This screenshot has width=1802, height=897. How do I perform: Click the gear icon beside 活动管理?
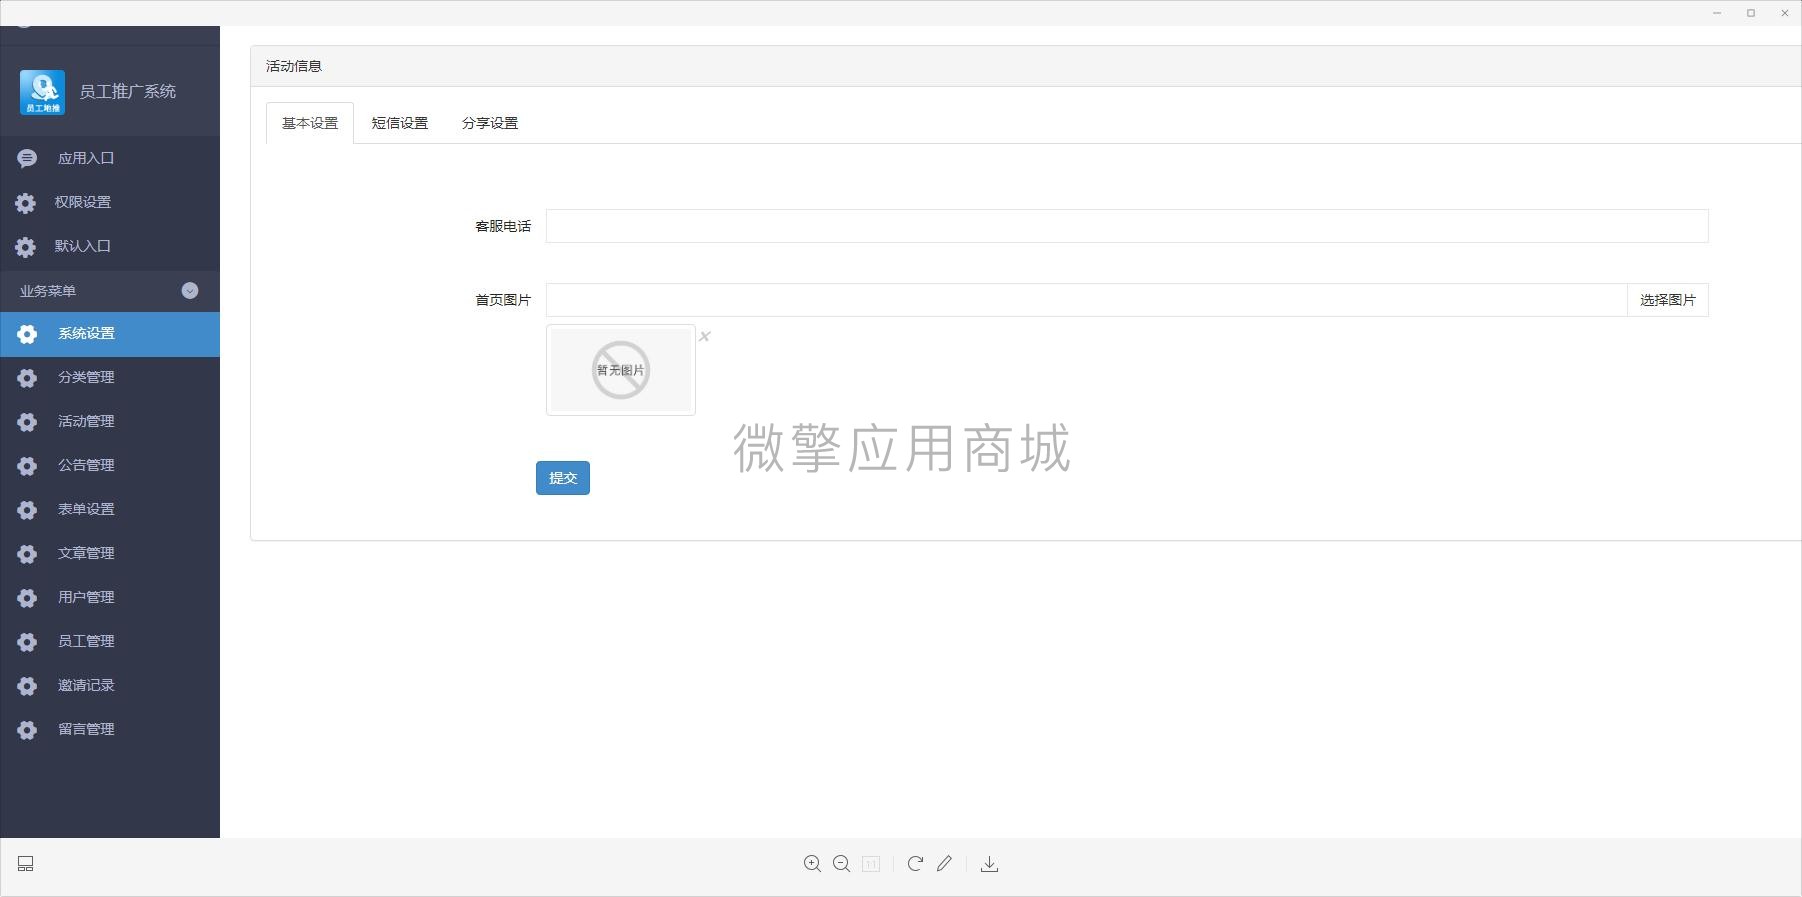tap(27, 422)
